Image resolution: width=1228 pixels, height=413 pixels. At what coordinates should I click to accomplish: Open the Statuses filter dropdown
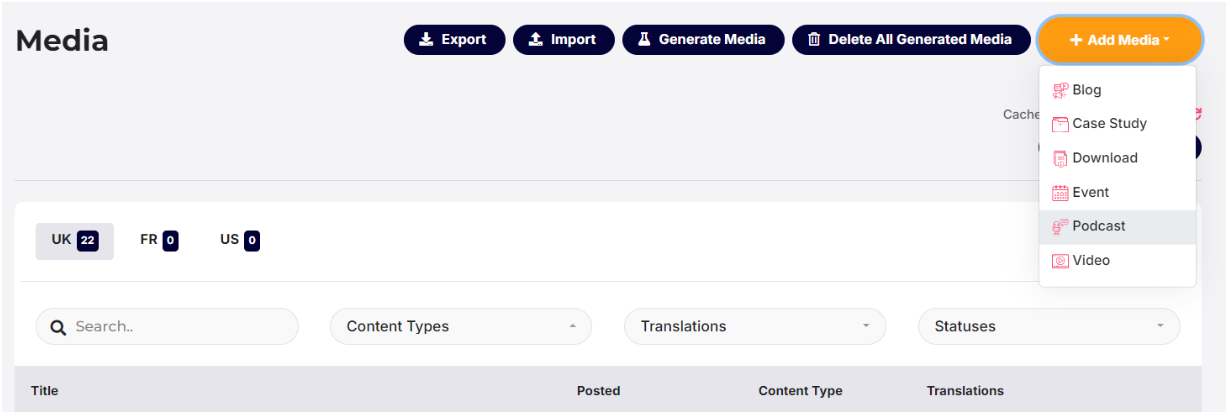(x=1049, y=326)
